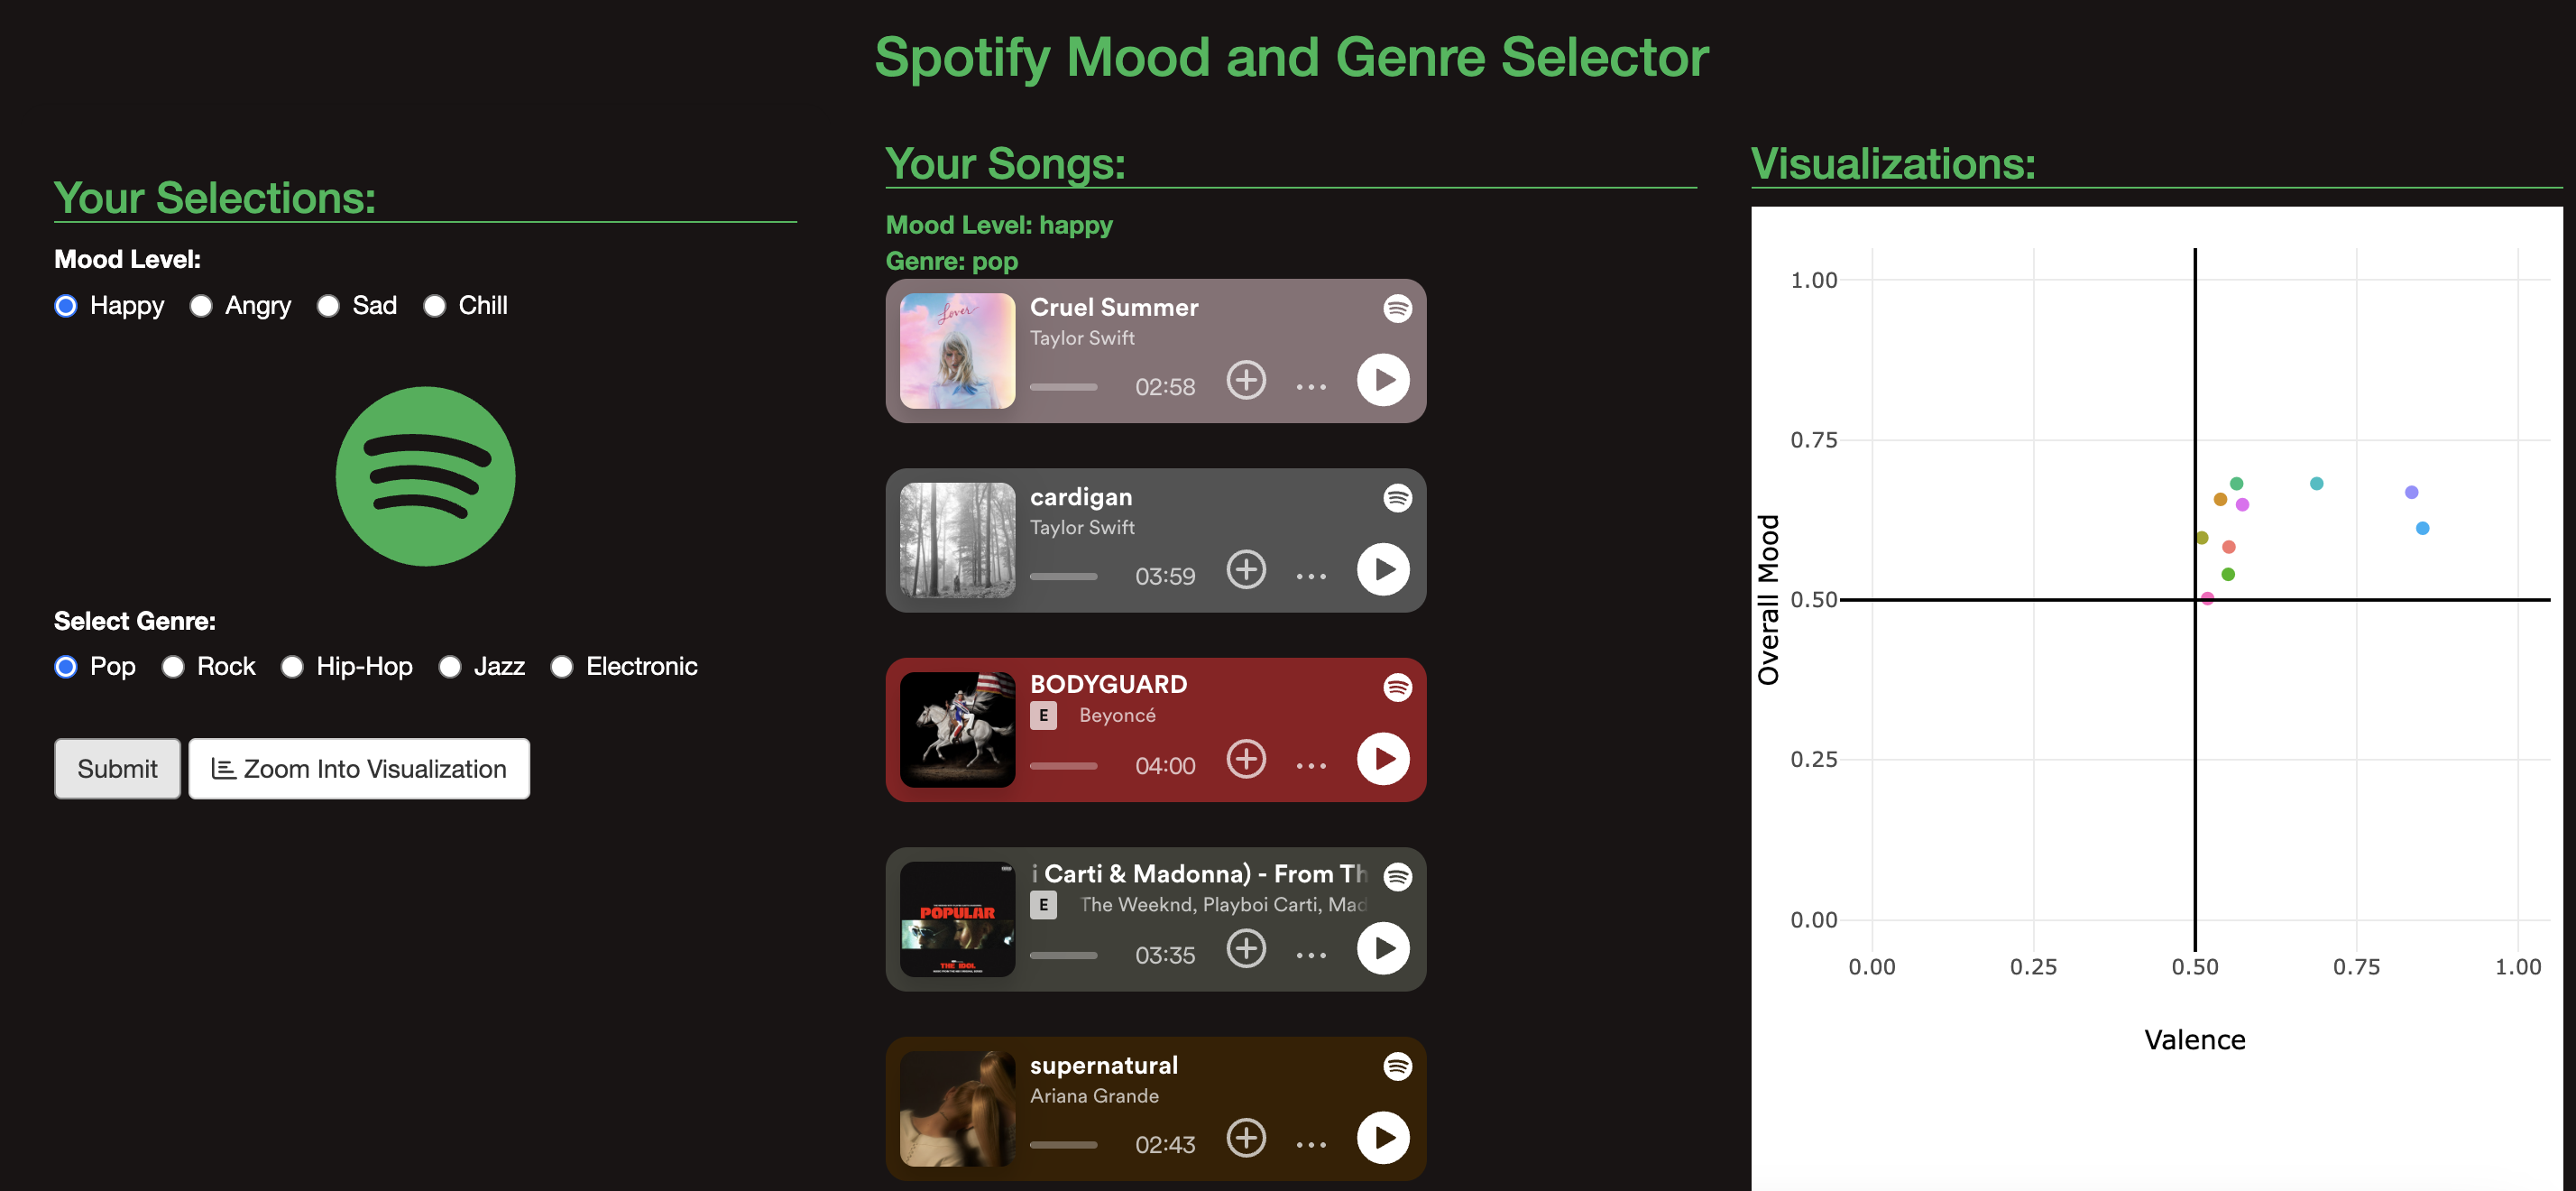Add the Popular track to your library
Screen dimensions: 2576x1191
[1246, 949]
